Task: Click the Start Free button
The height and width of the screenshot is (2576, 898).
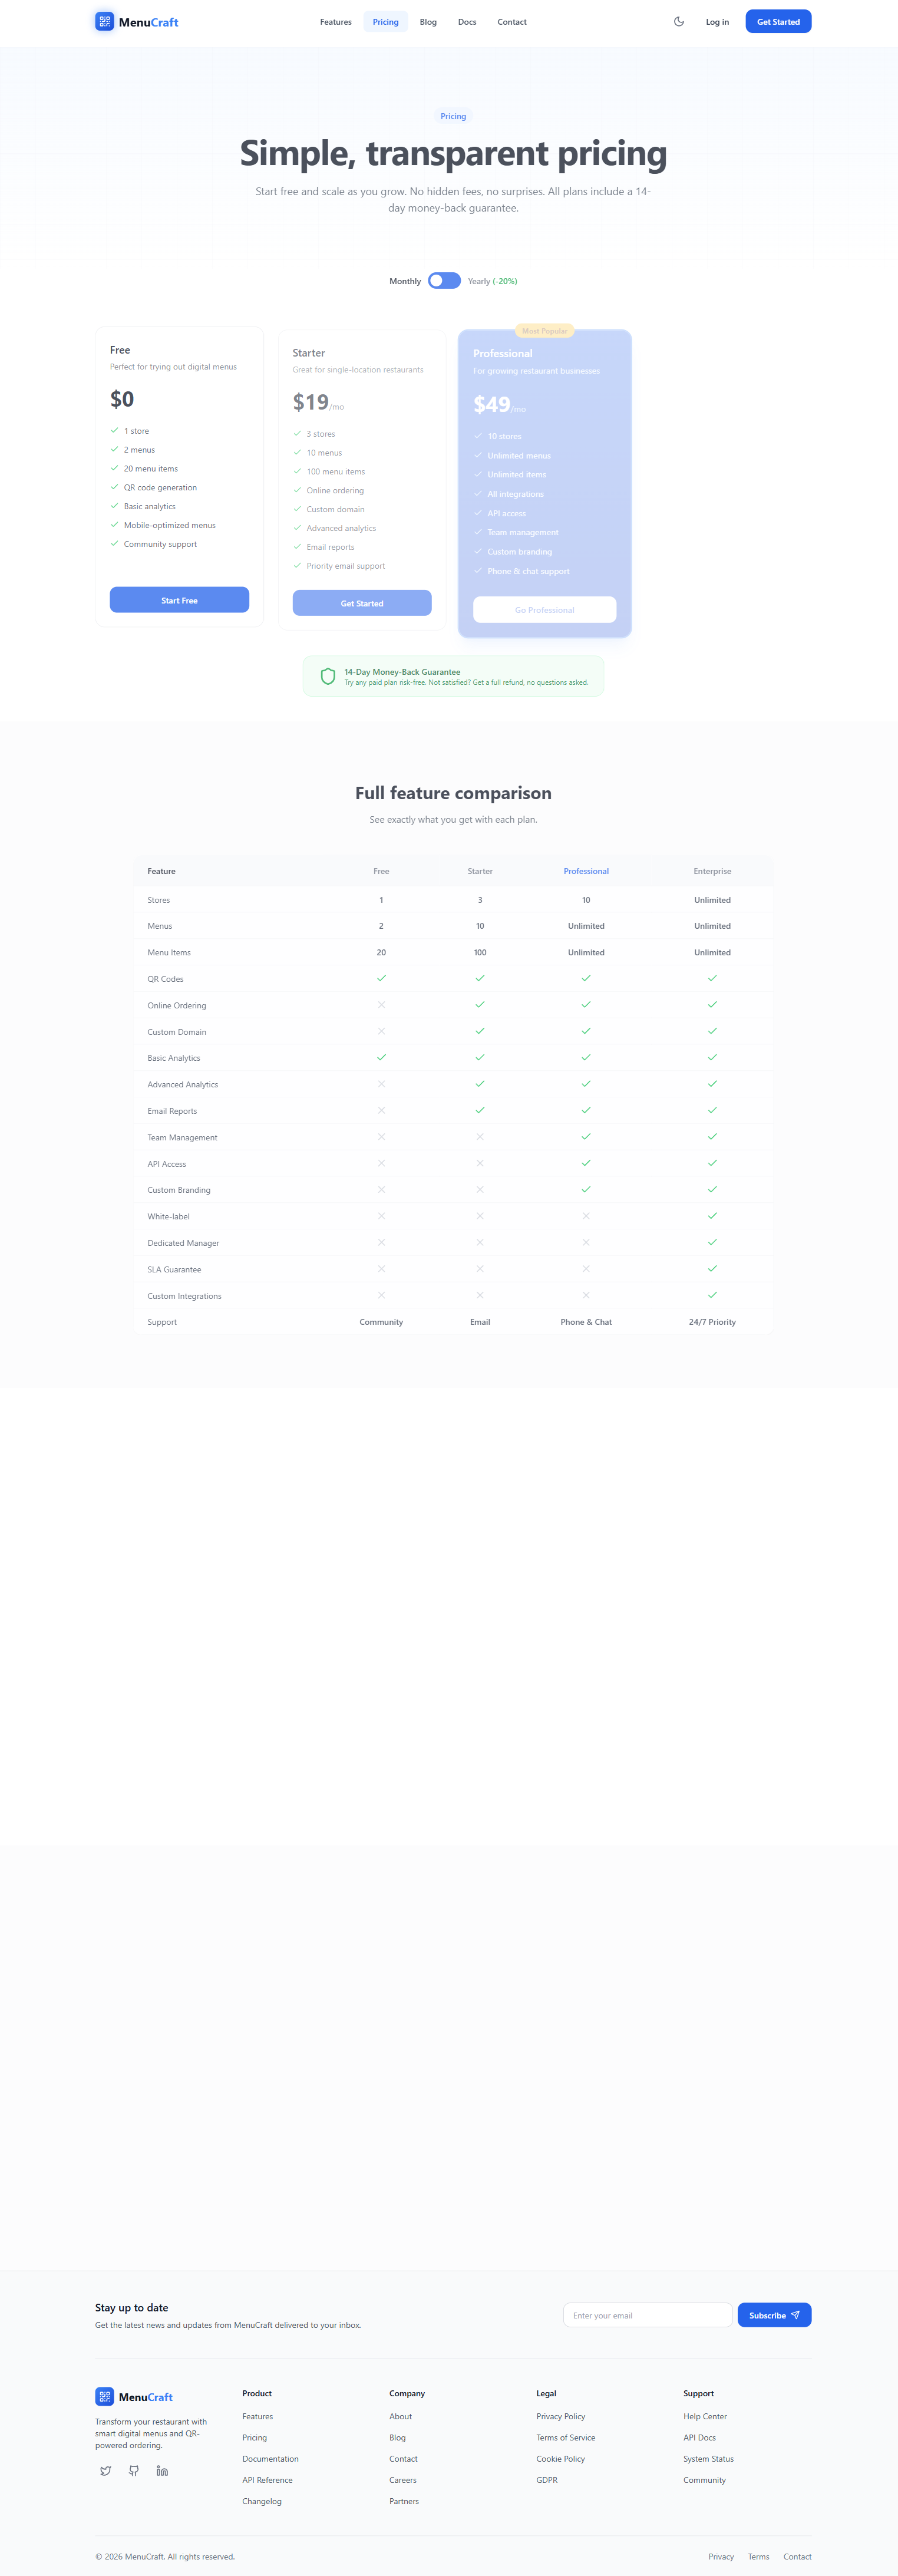Action: coord(179,600)
